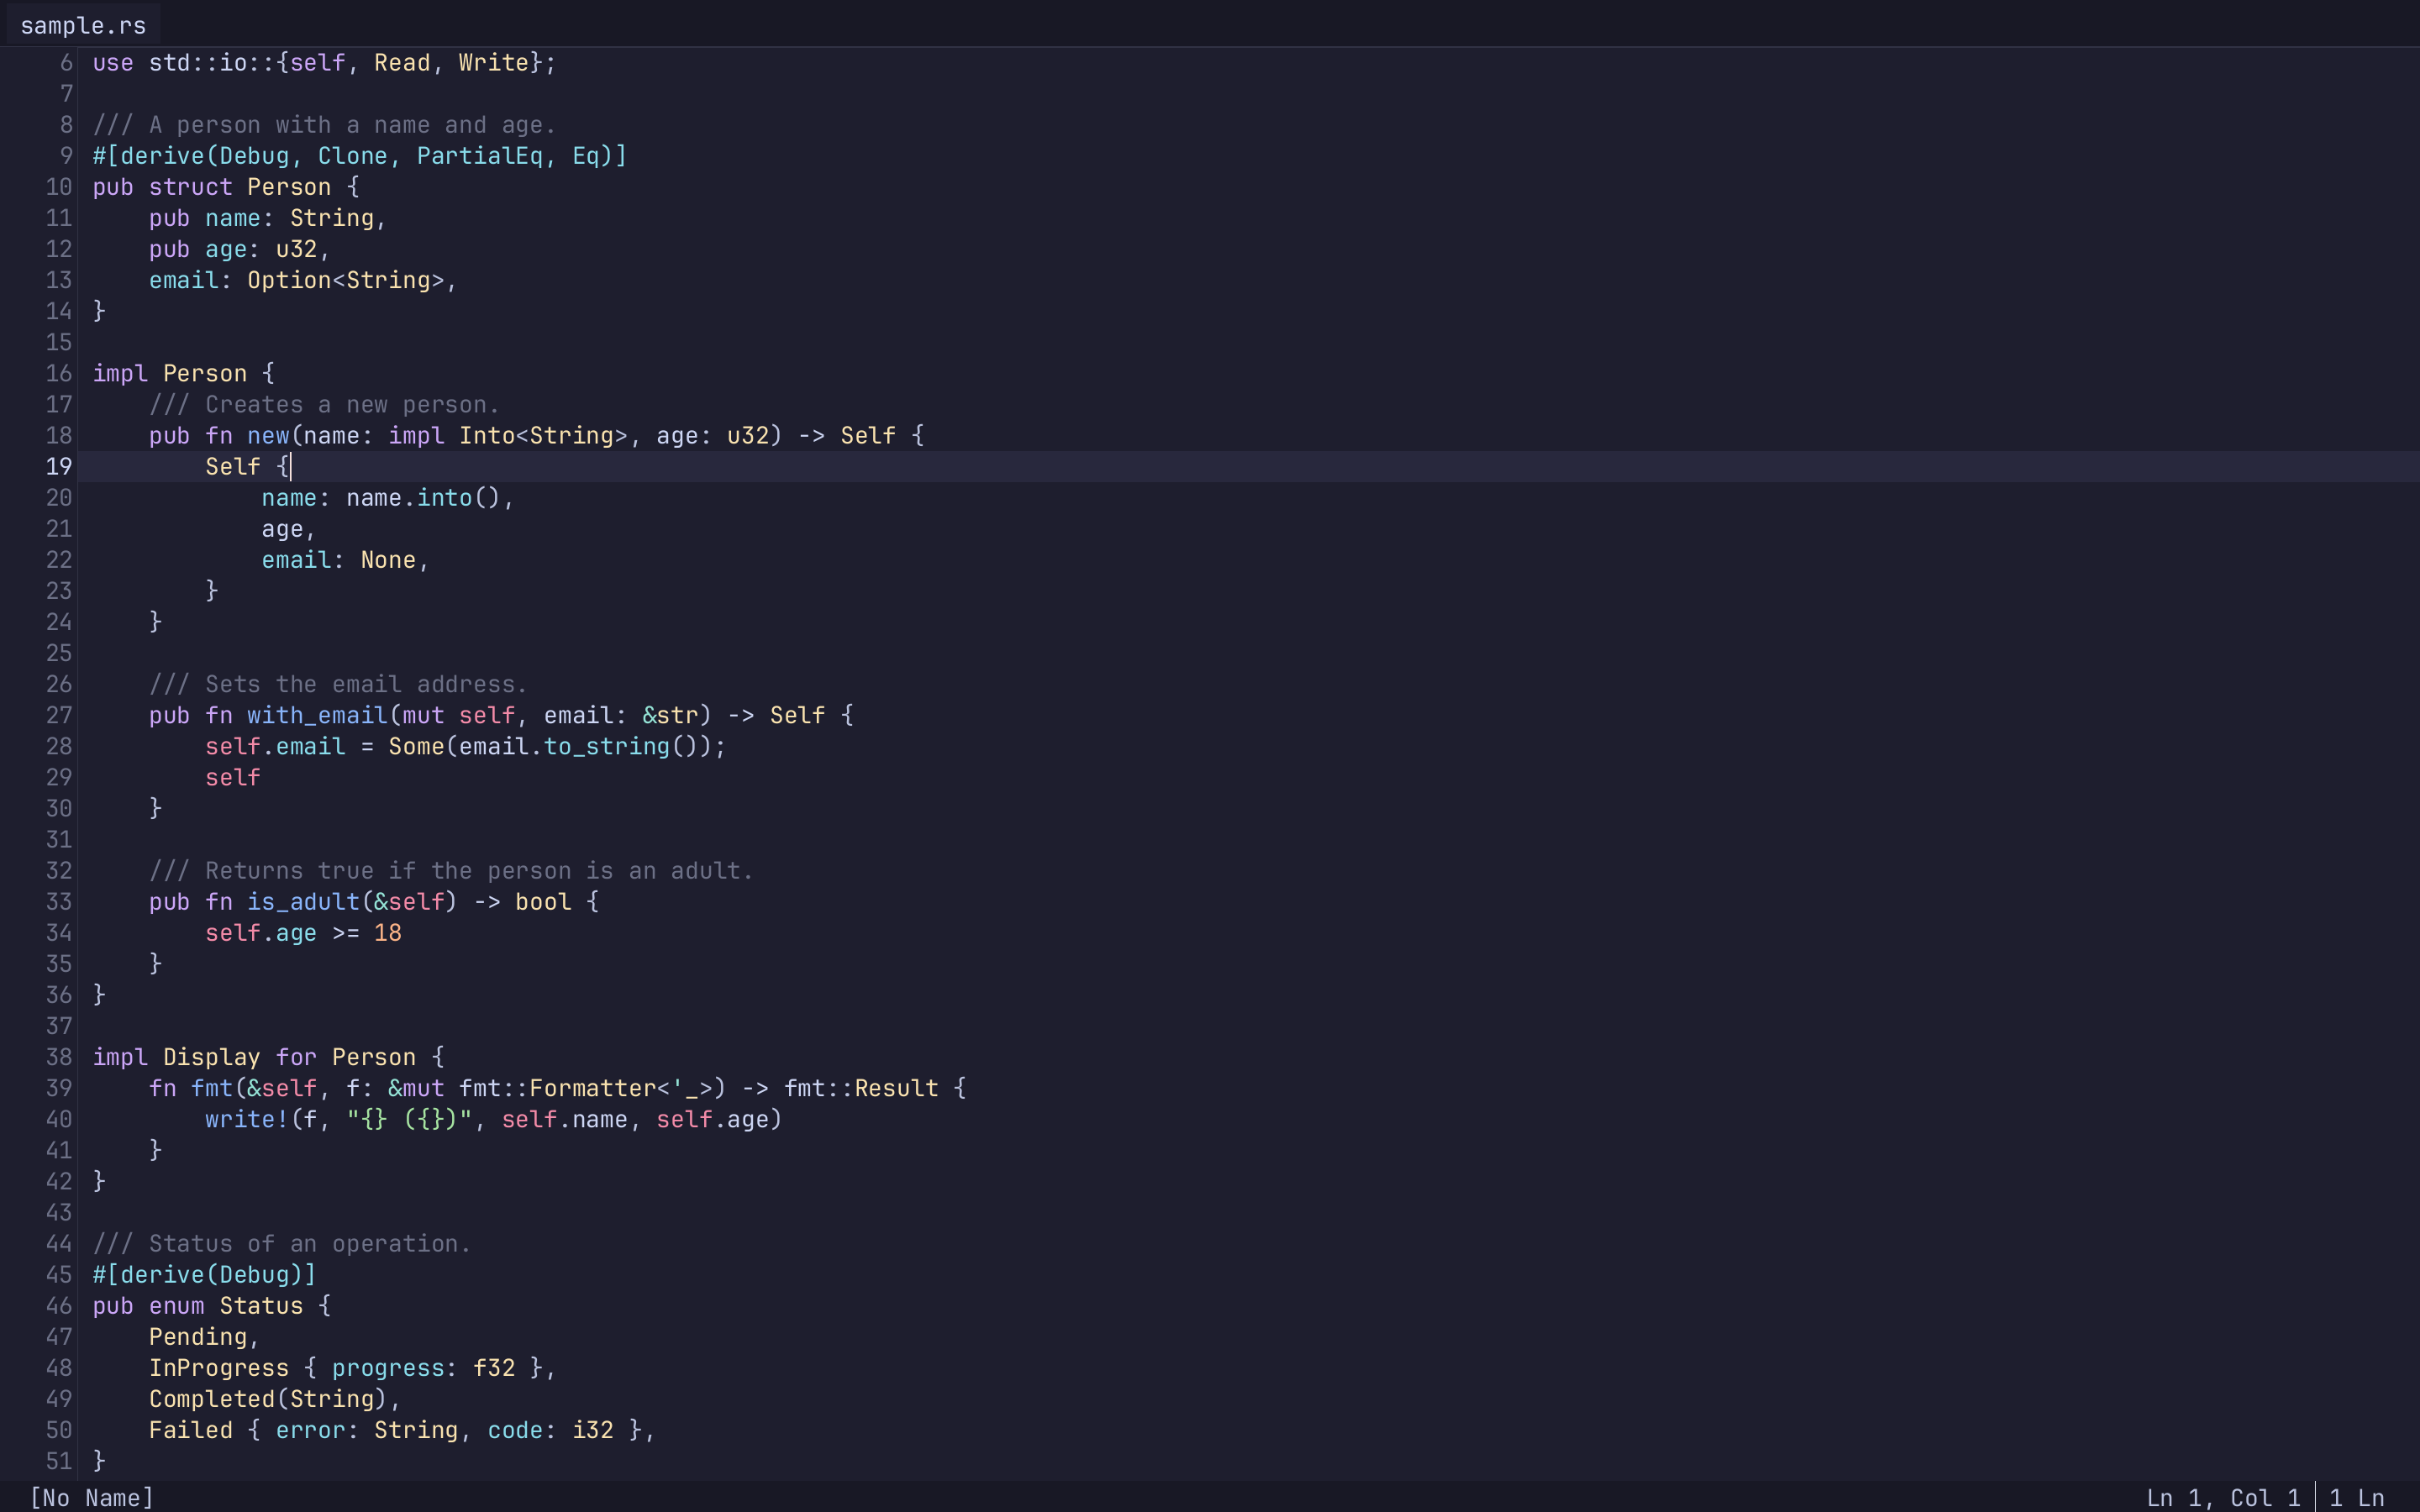Place cursor on 'pub struct Person' line
Viewport: 2420px width, 1512px height.
pos(226,187)
